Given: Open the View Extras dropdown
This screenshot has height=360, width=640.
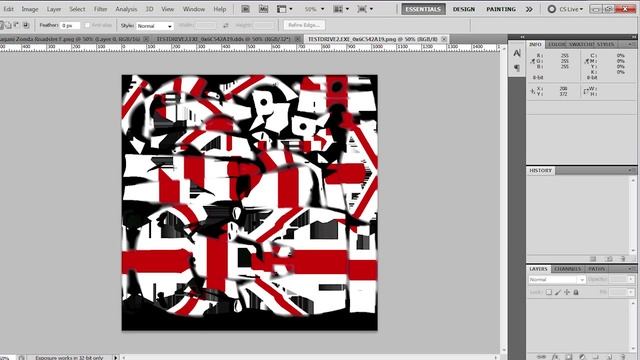Looking at the screenshot, I should (x=284, y=9).
